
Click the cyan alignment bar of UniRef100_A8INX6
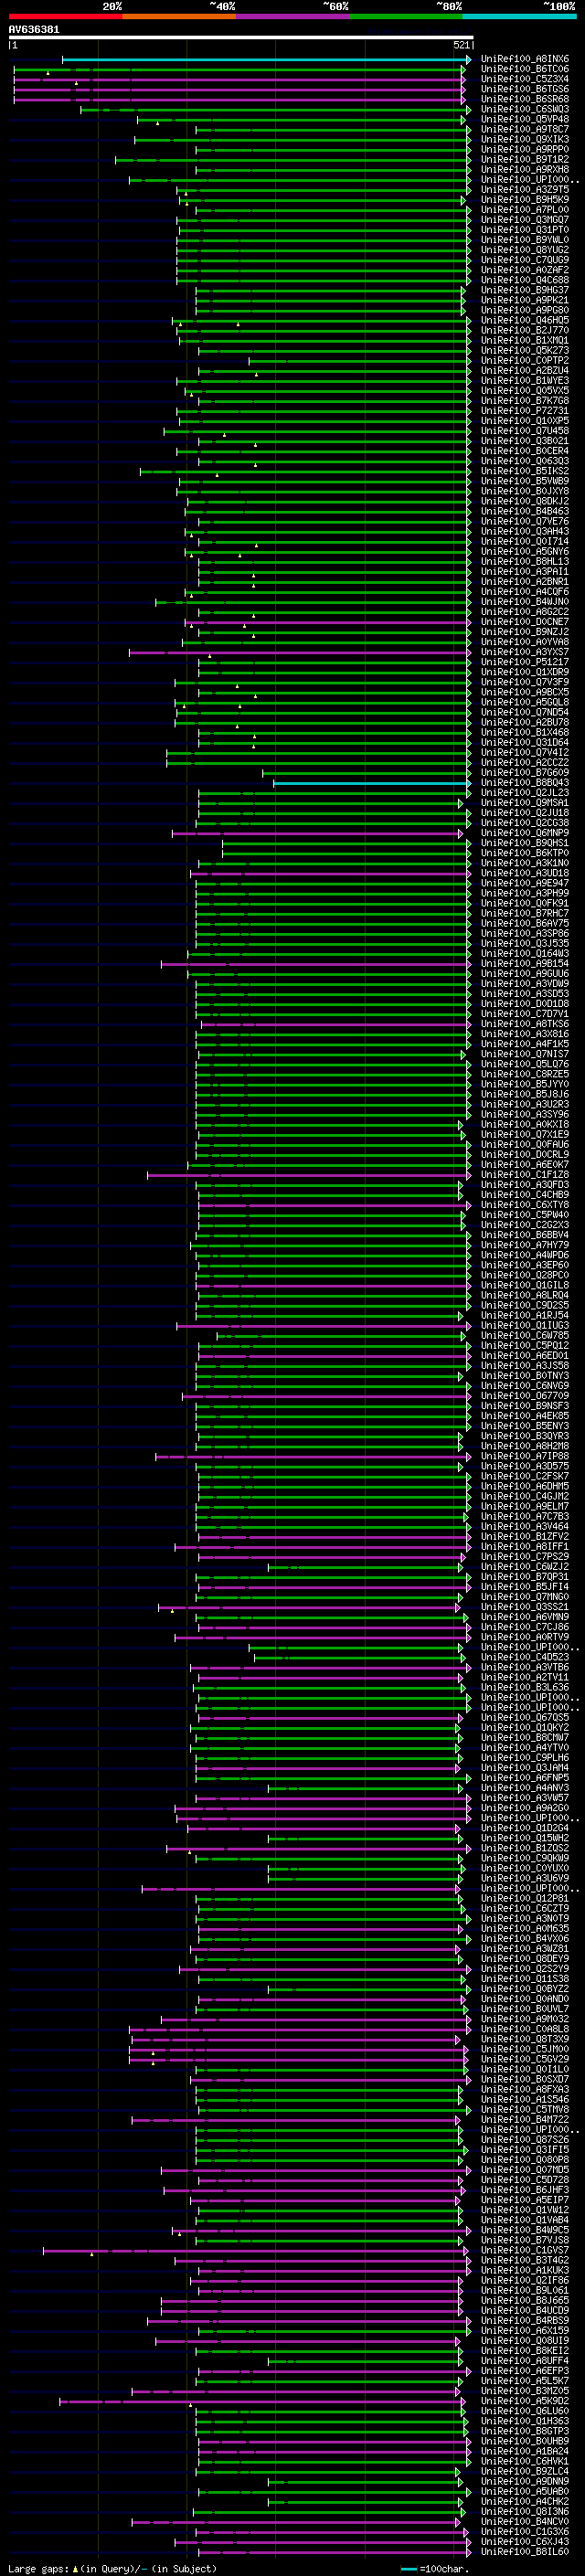(x=266, y=60)
